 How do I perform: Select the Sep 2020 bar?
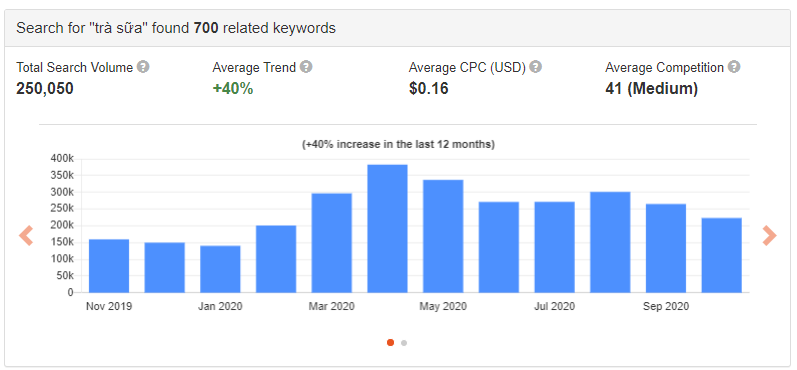[666, 248]
